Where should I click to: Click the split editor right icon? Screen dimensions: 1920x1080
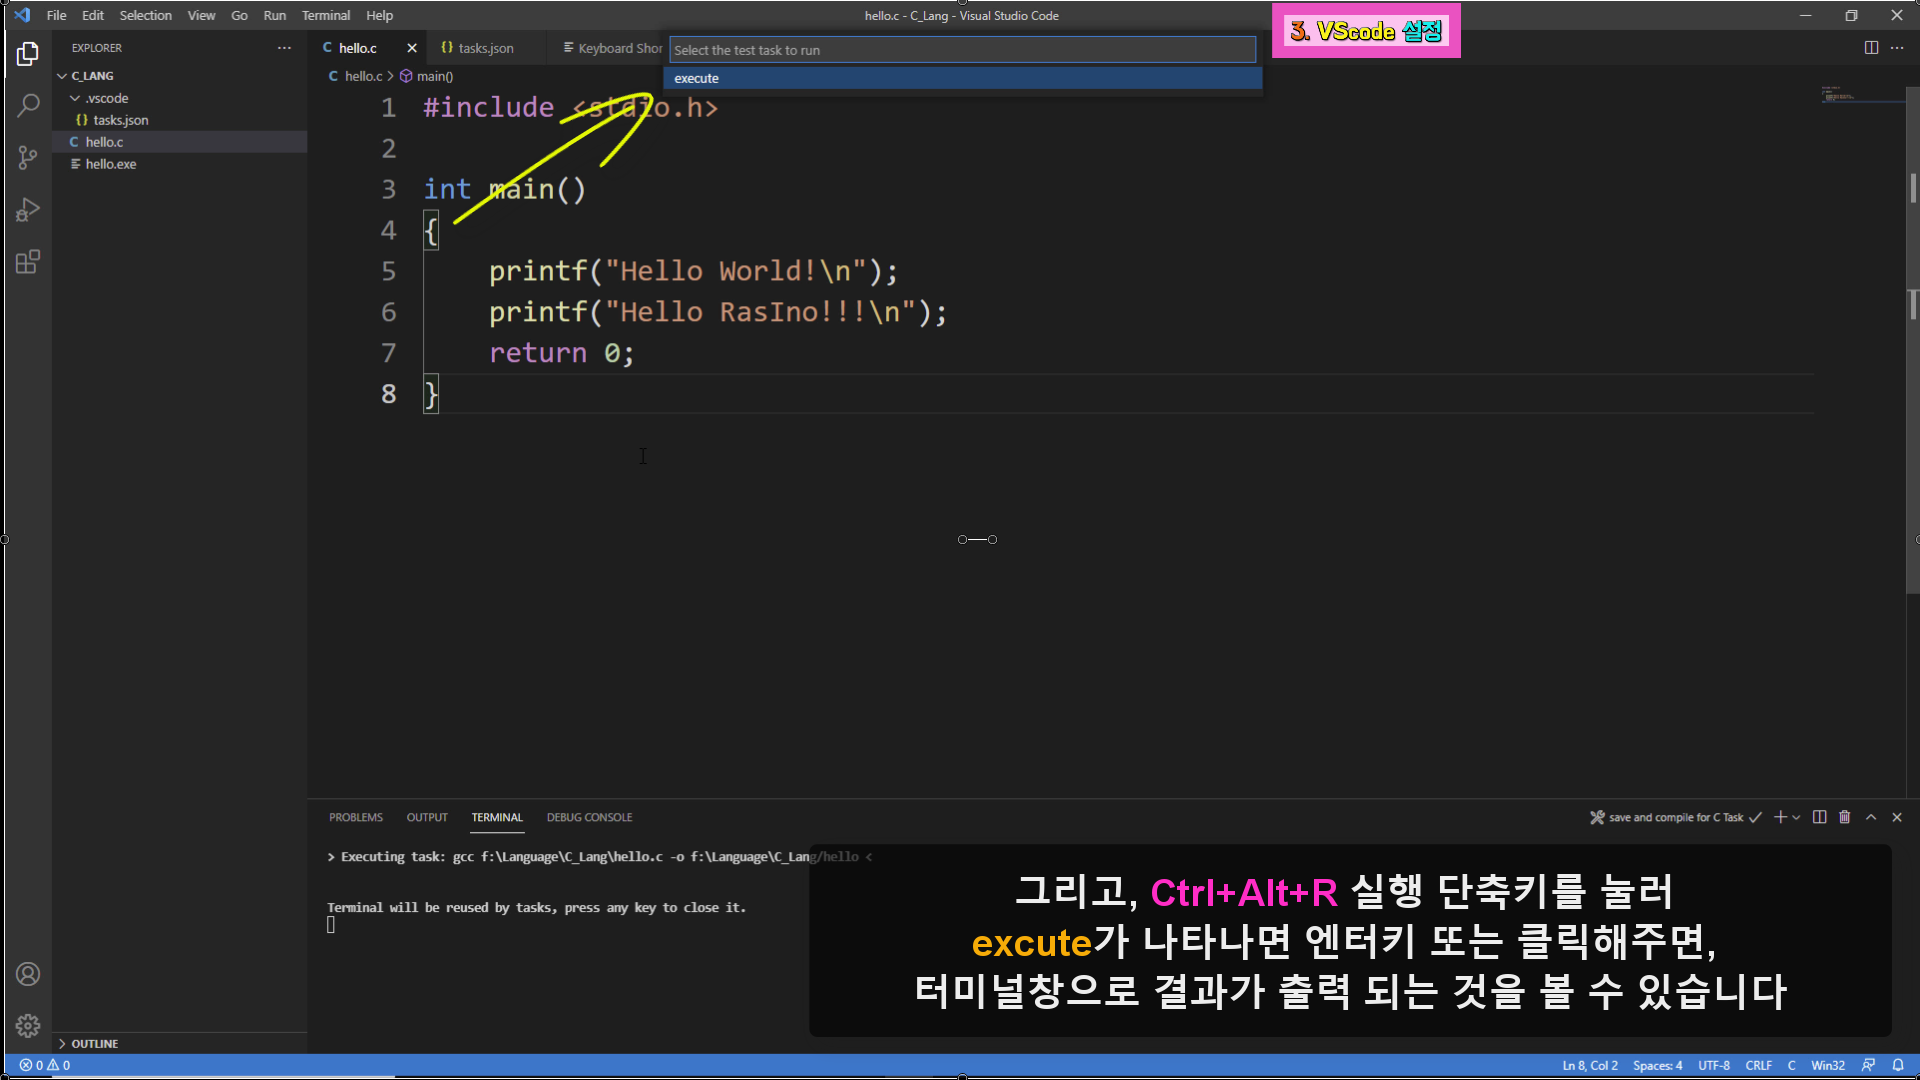1871,48
